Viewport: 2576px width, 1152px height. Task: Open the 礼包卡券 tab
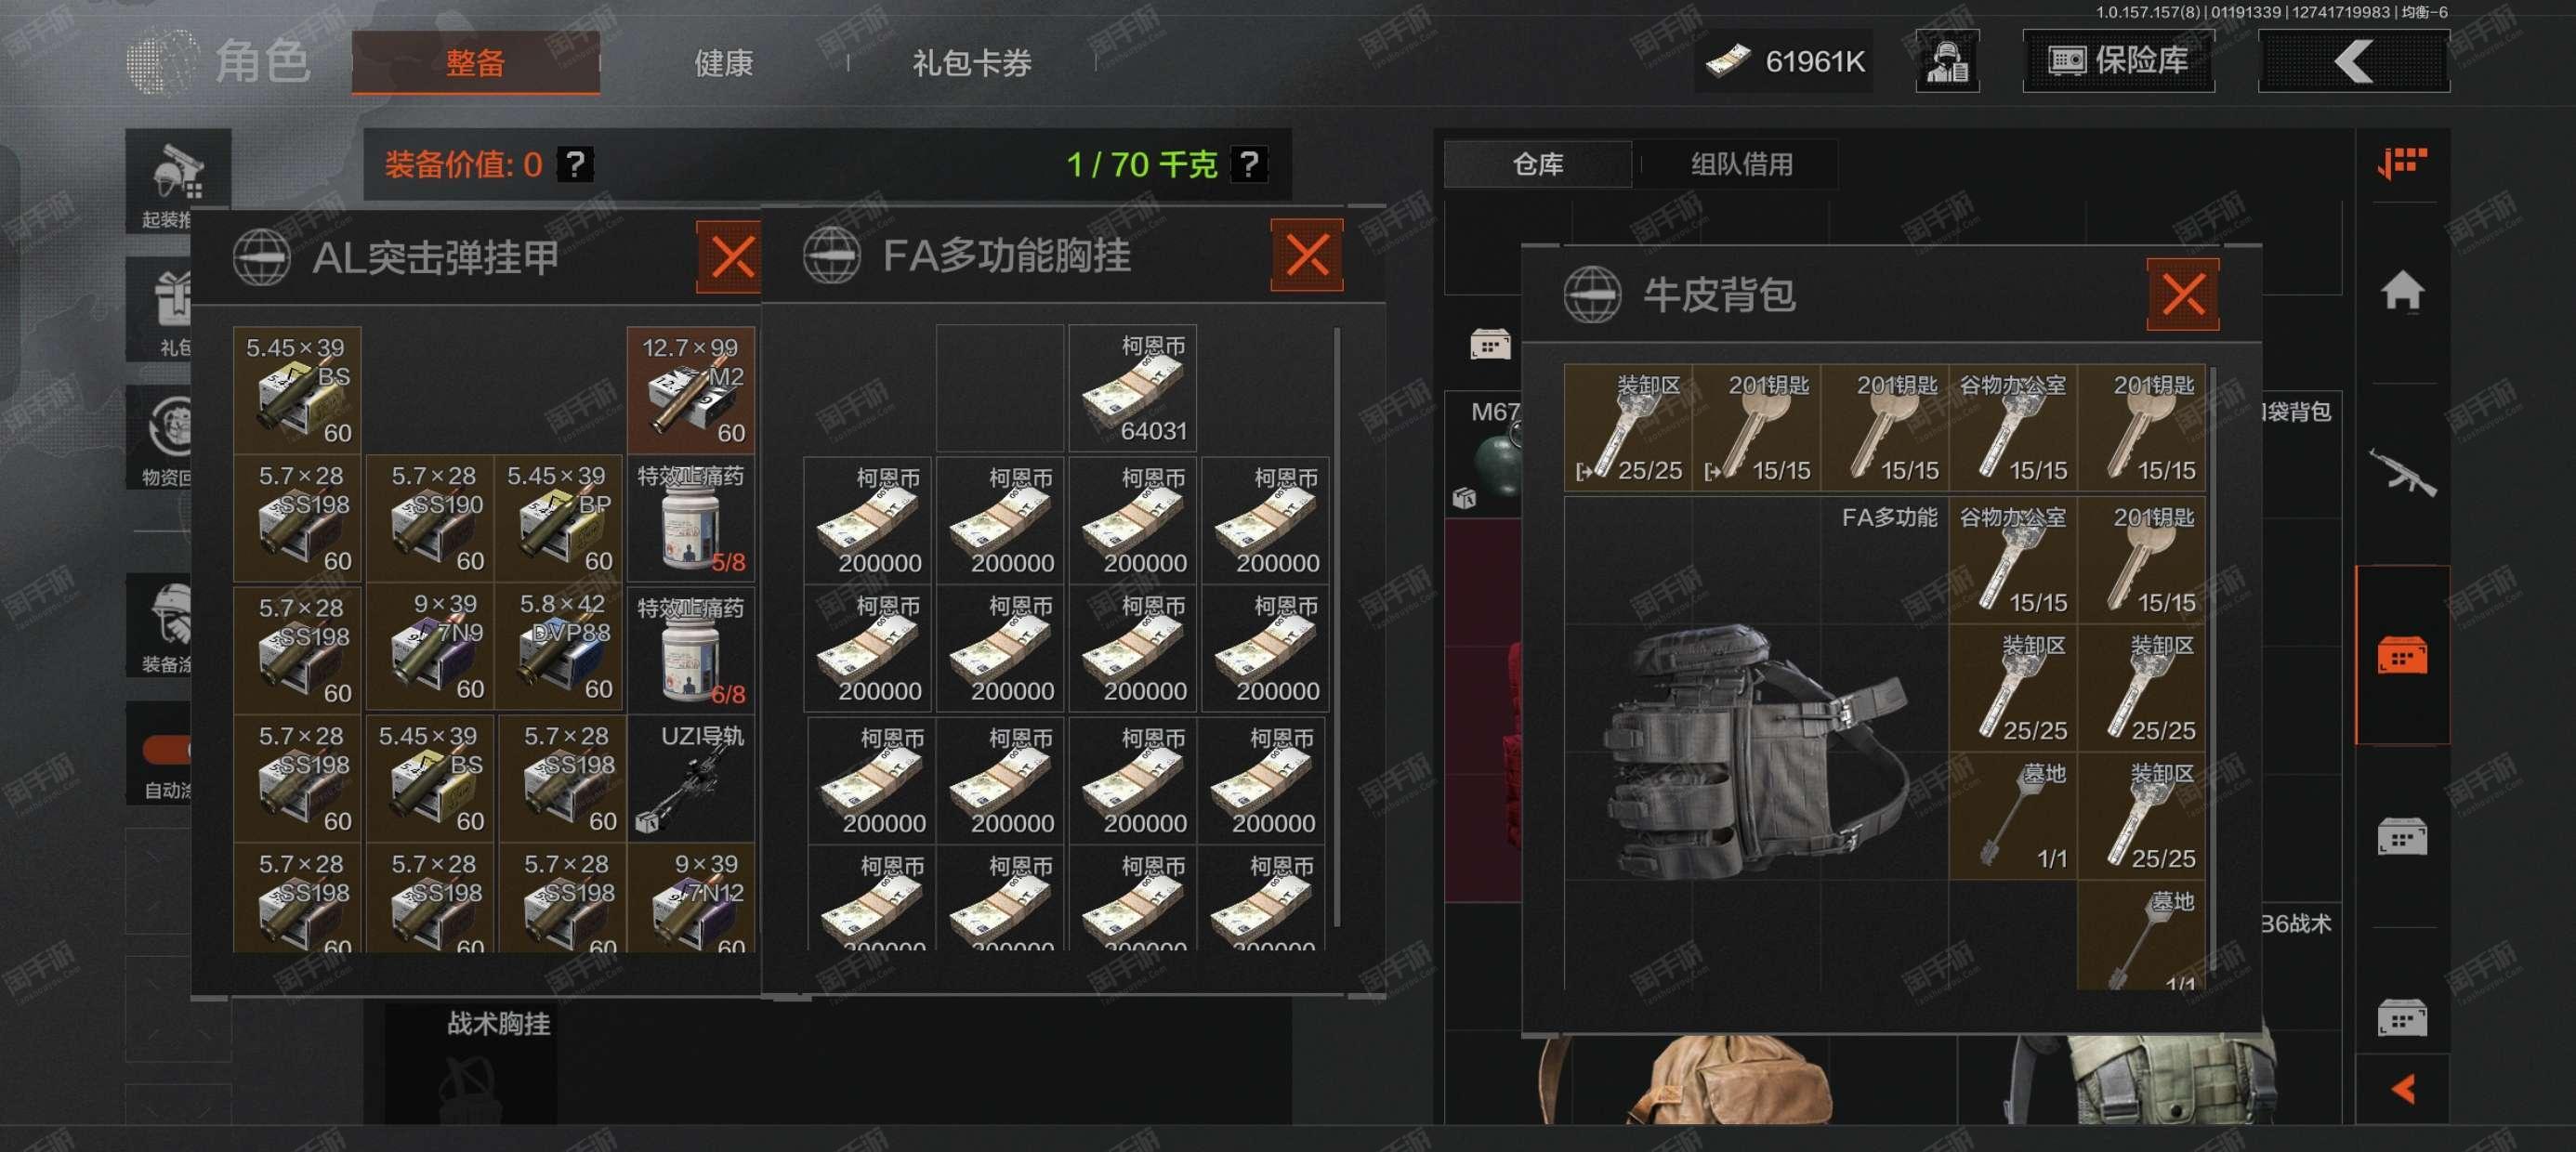point(971,63)
